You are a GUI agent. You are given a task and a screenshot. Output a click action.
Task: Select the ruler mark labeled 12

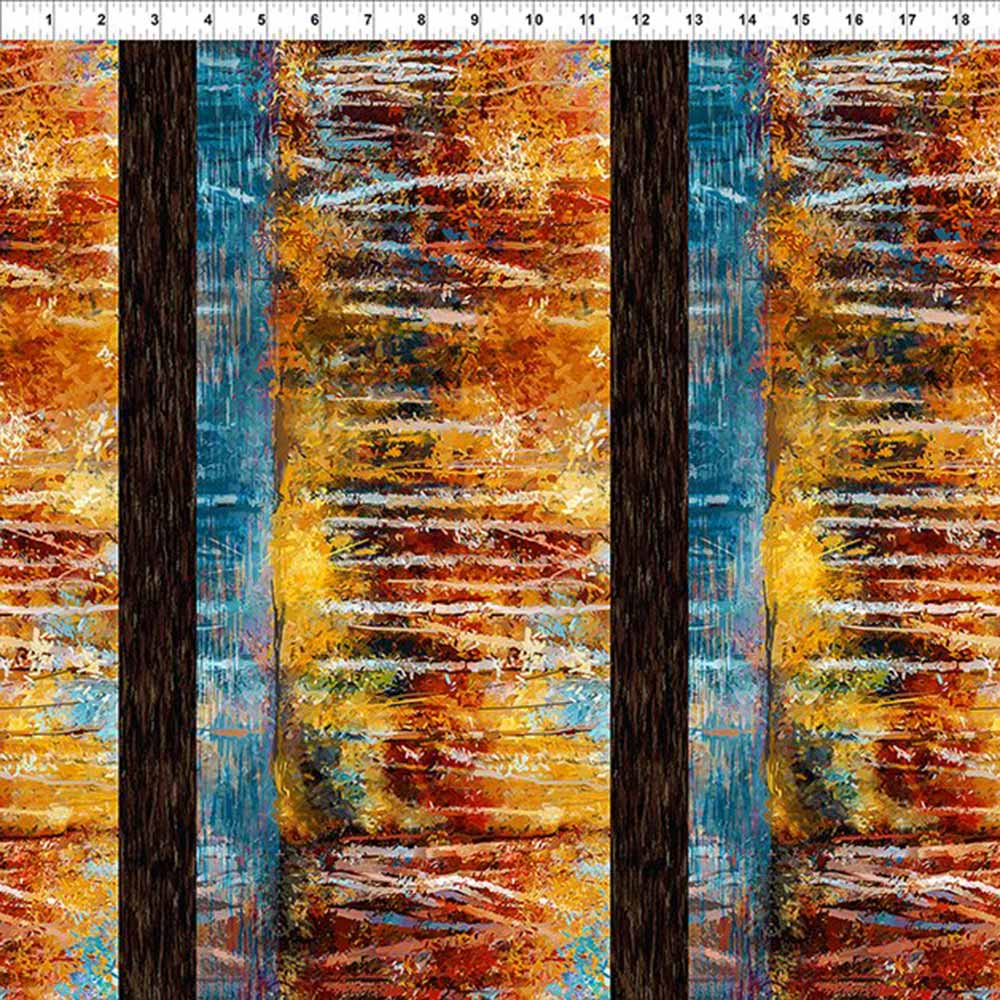[640, 19]
